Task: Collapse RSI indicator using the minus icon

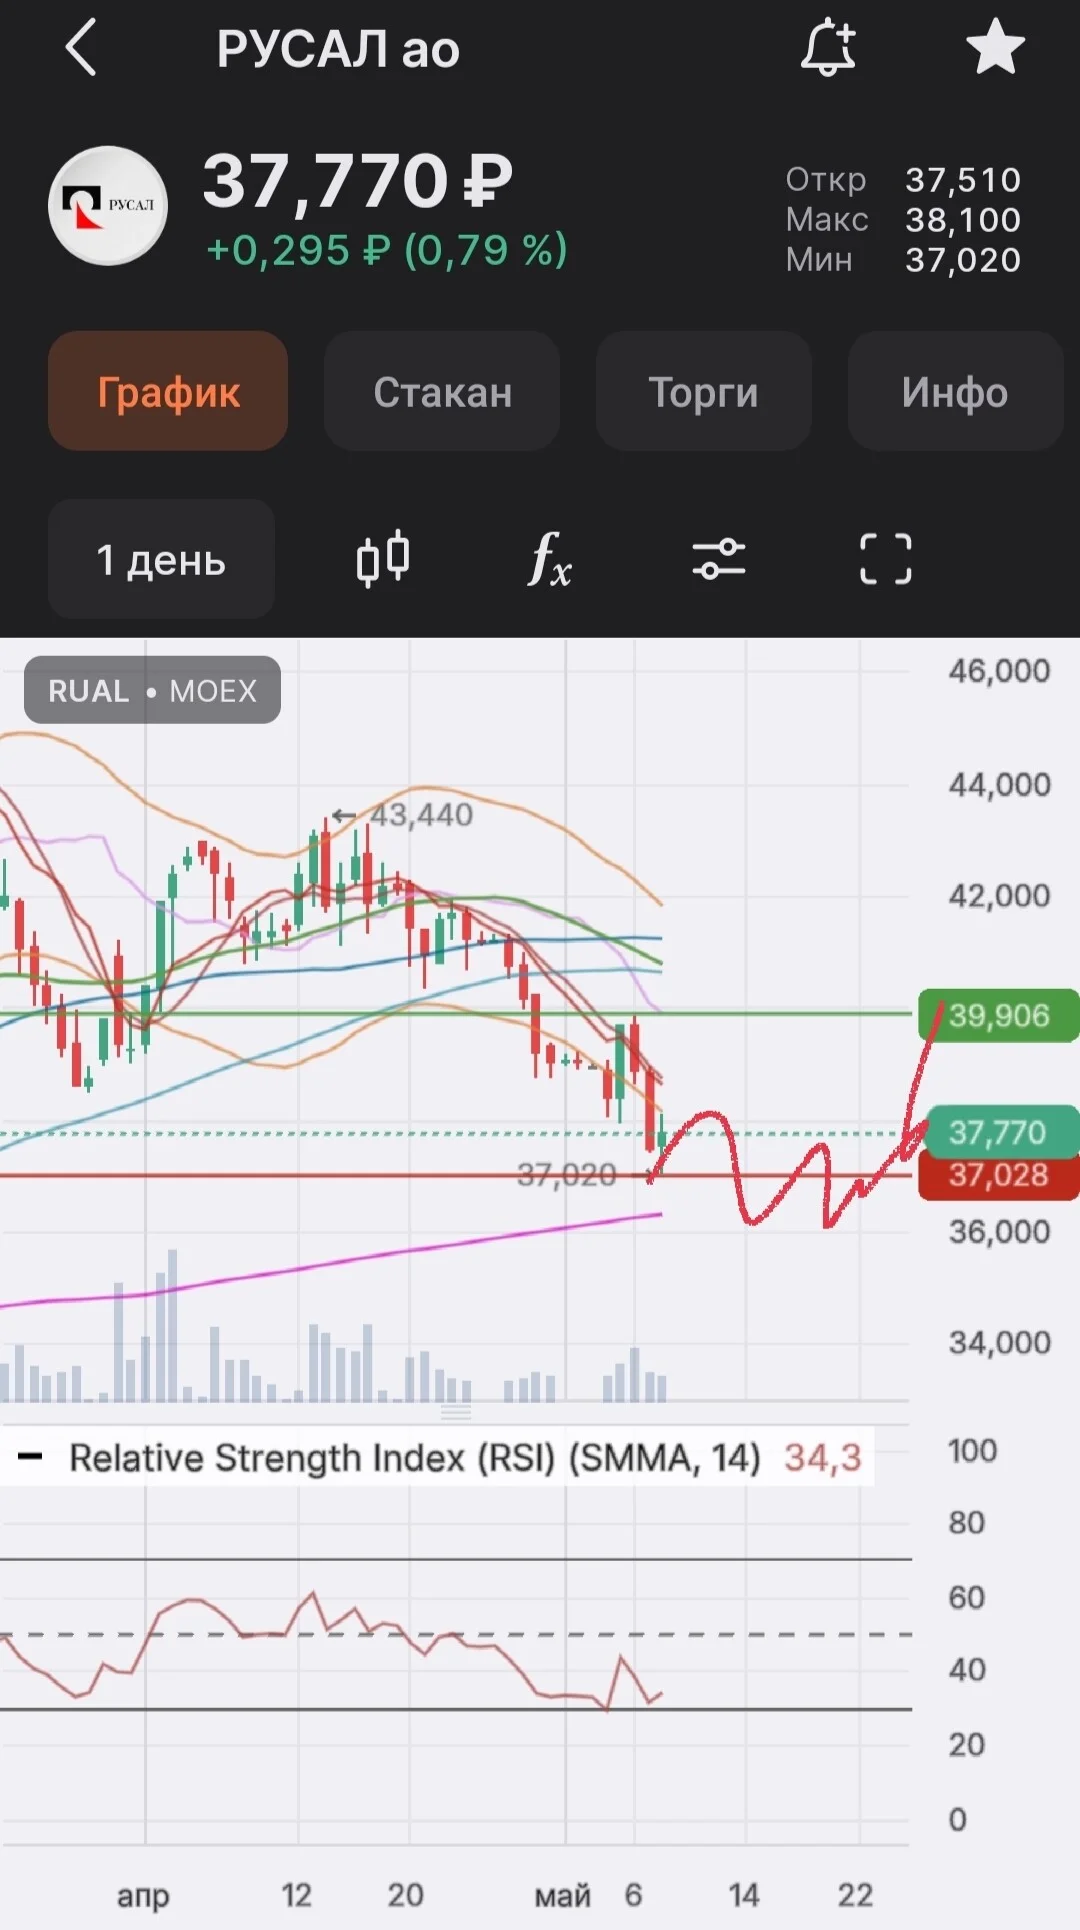Action: [x=30, y=1457]
